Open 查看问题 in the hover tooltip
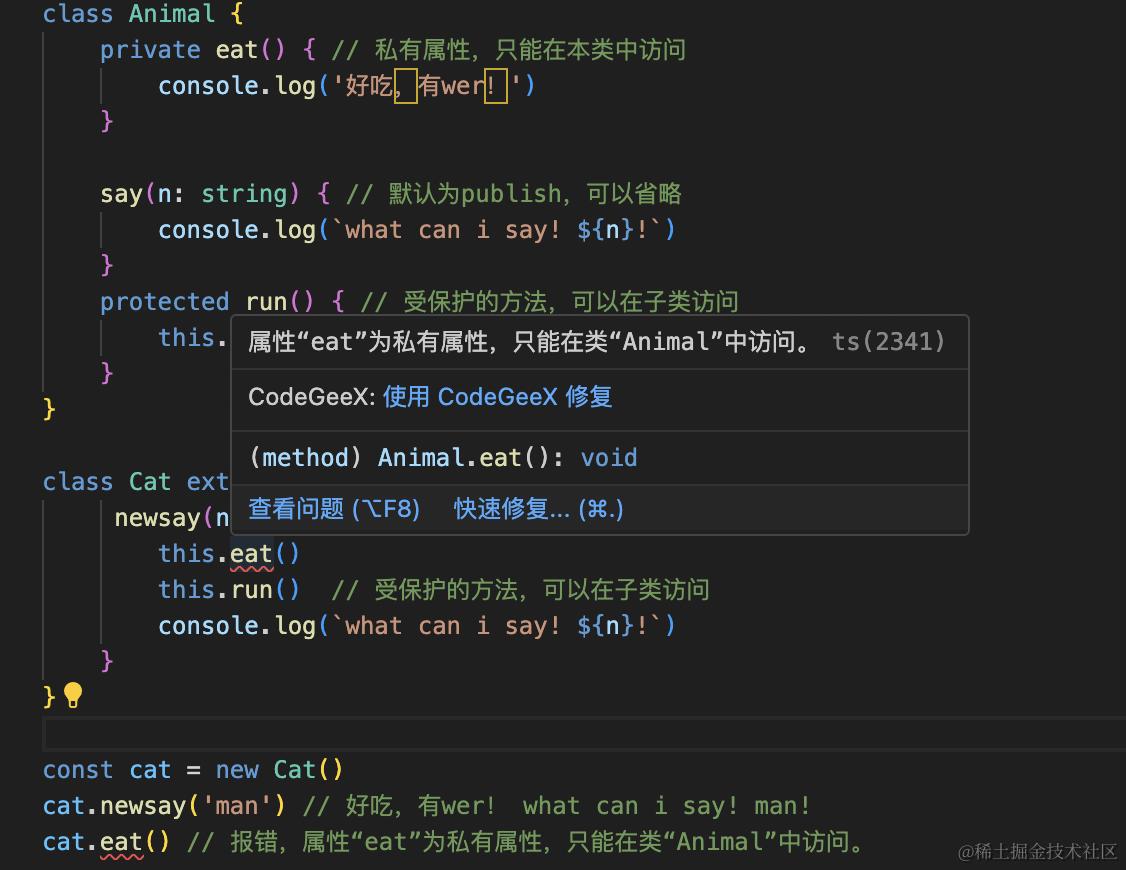Screen dimensions: 1126x870 [x=333, y=509]
